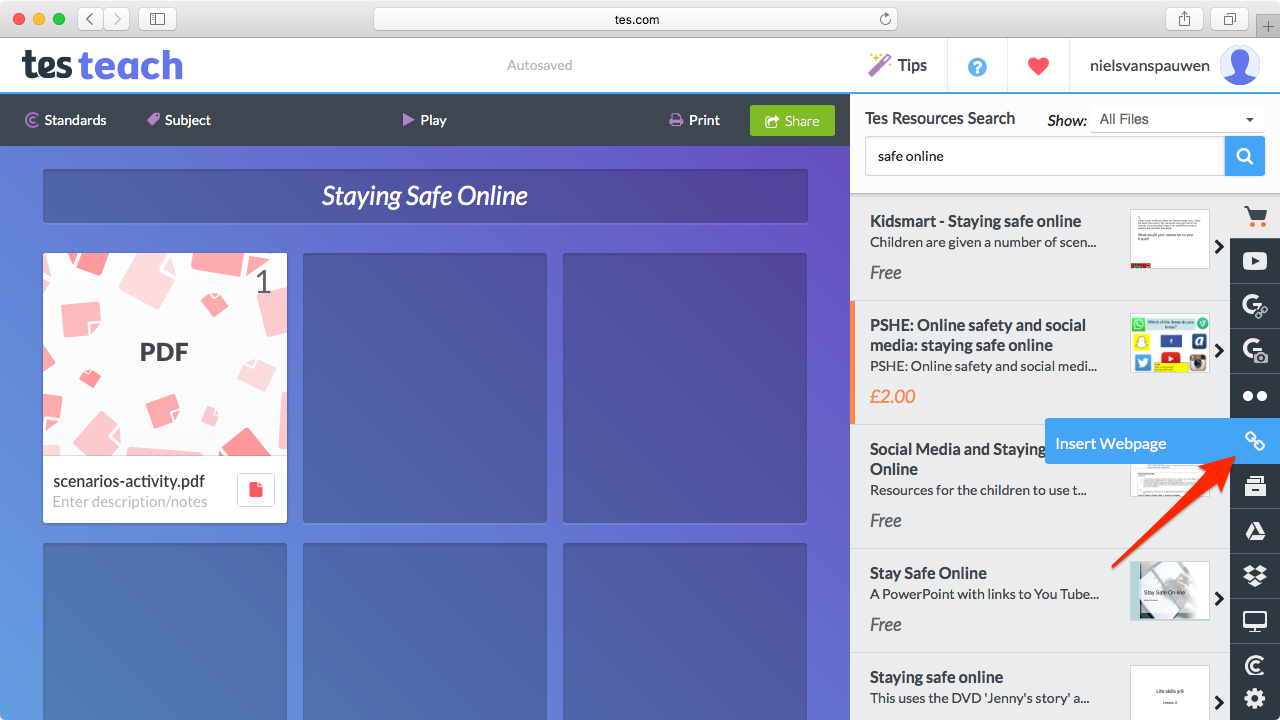Click the Insert Webpage link icon

(x=1255, y=441)
